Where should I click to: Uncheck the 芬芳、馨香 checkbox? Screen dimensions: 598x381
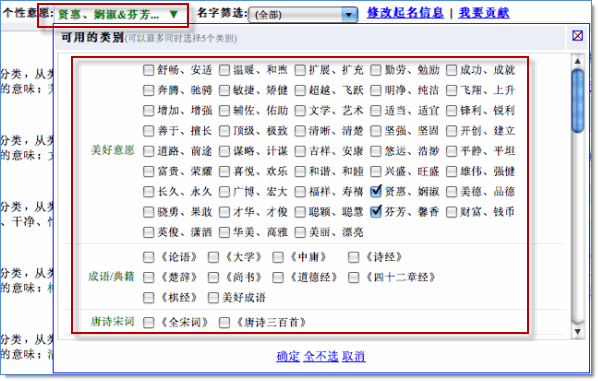tap(376, 211)
